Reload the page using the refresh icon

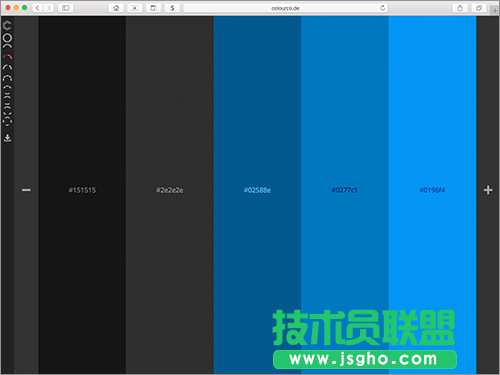[383, 8]
